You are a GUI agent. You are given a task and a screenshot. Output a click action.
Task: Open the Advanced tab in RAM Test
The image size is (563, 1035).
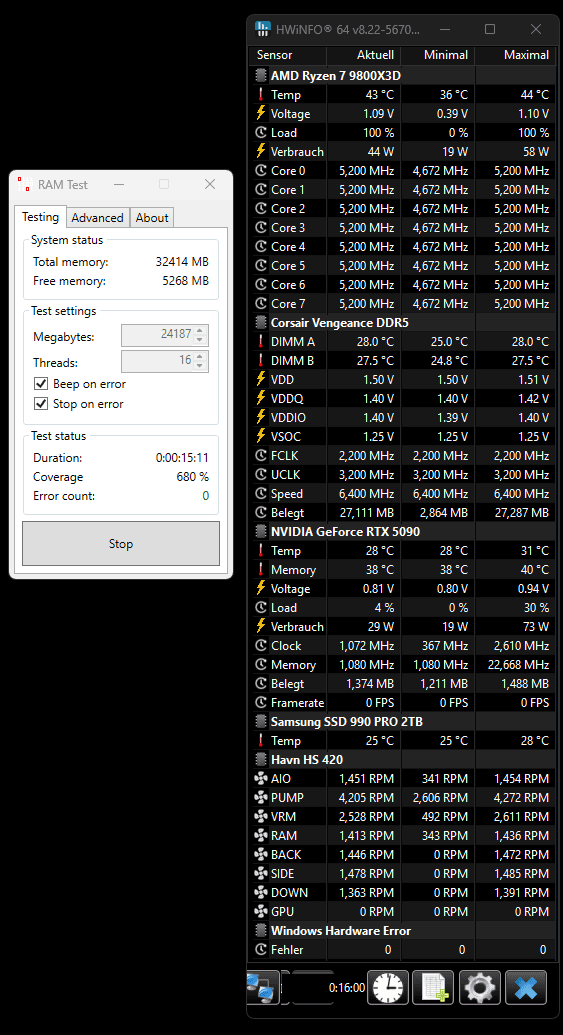click(97, 218)
